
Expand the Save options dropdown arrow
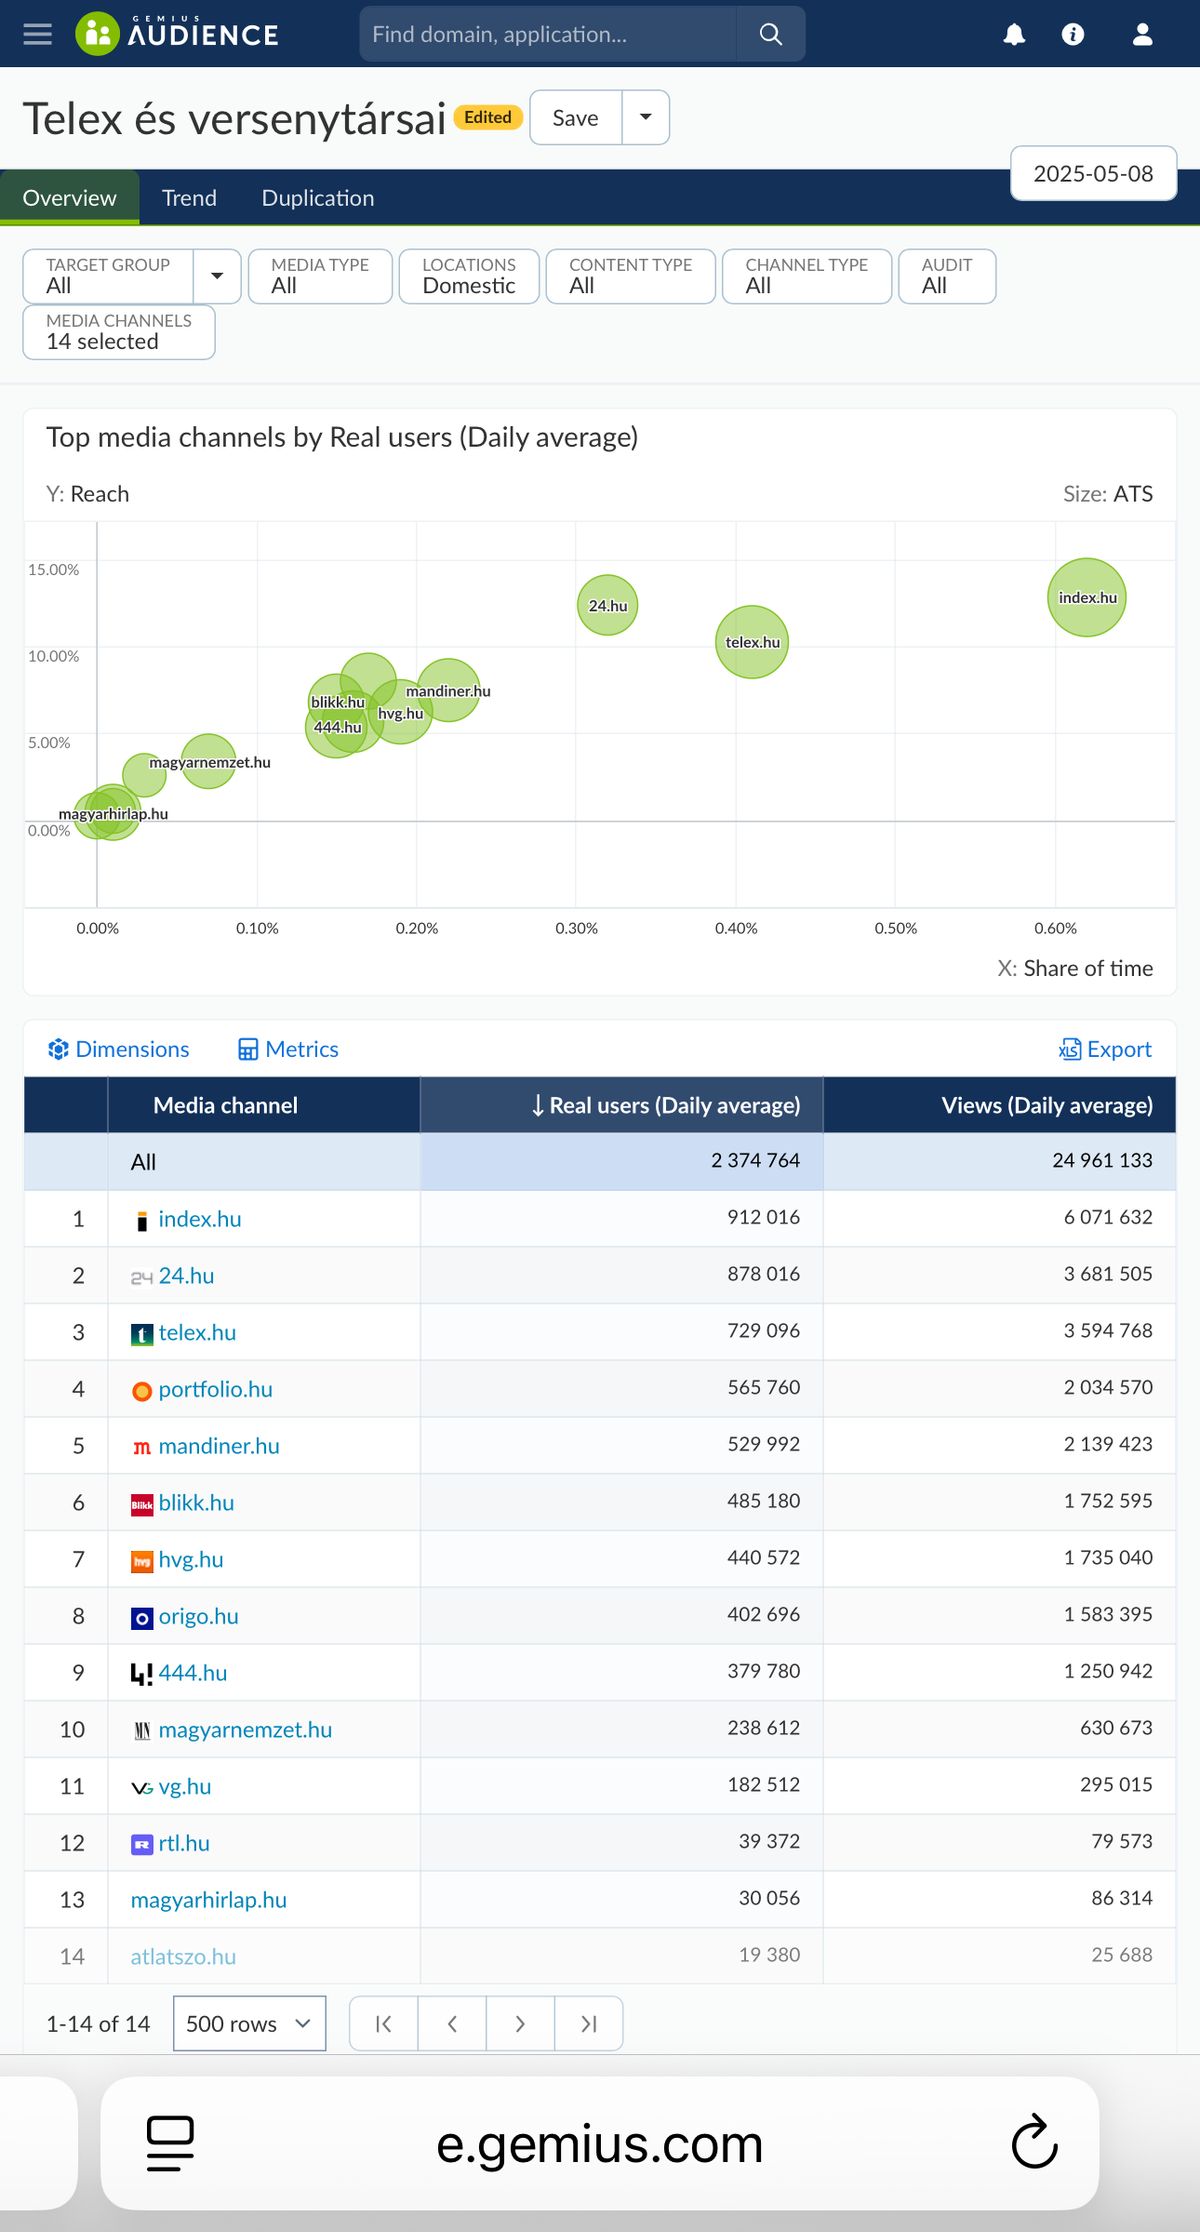pyautogui.click(x=646, y=117)
